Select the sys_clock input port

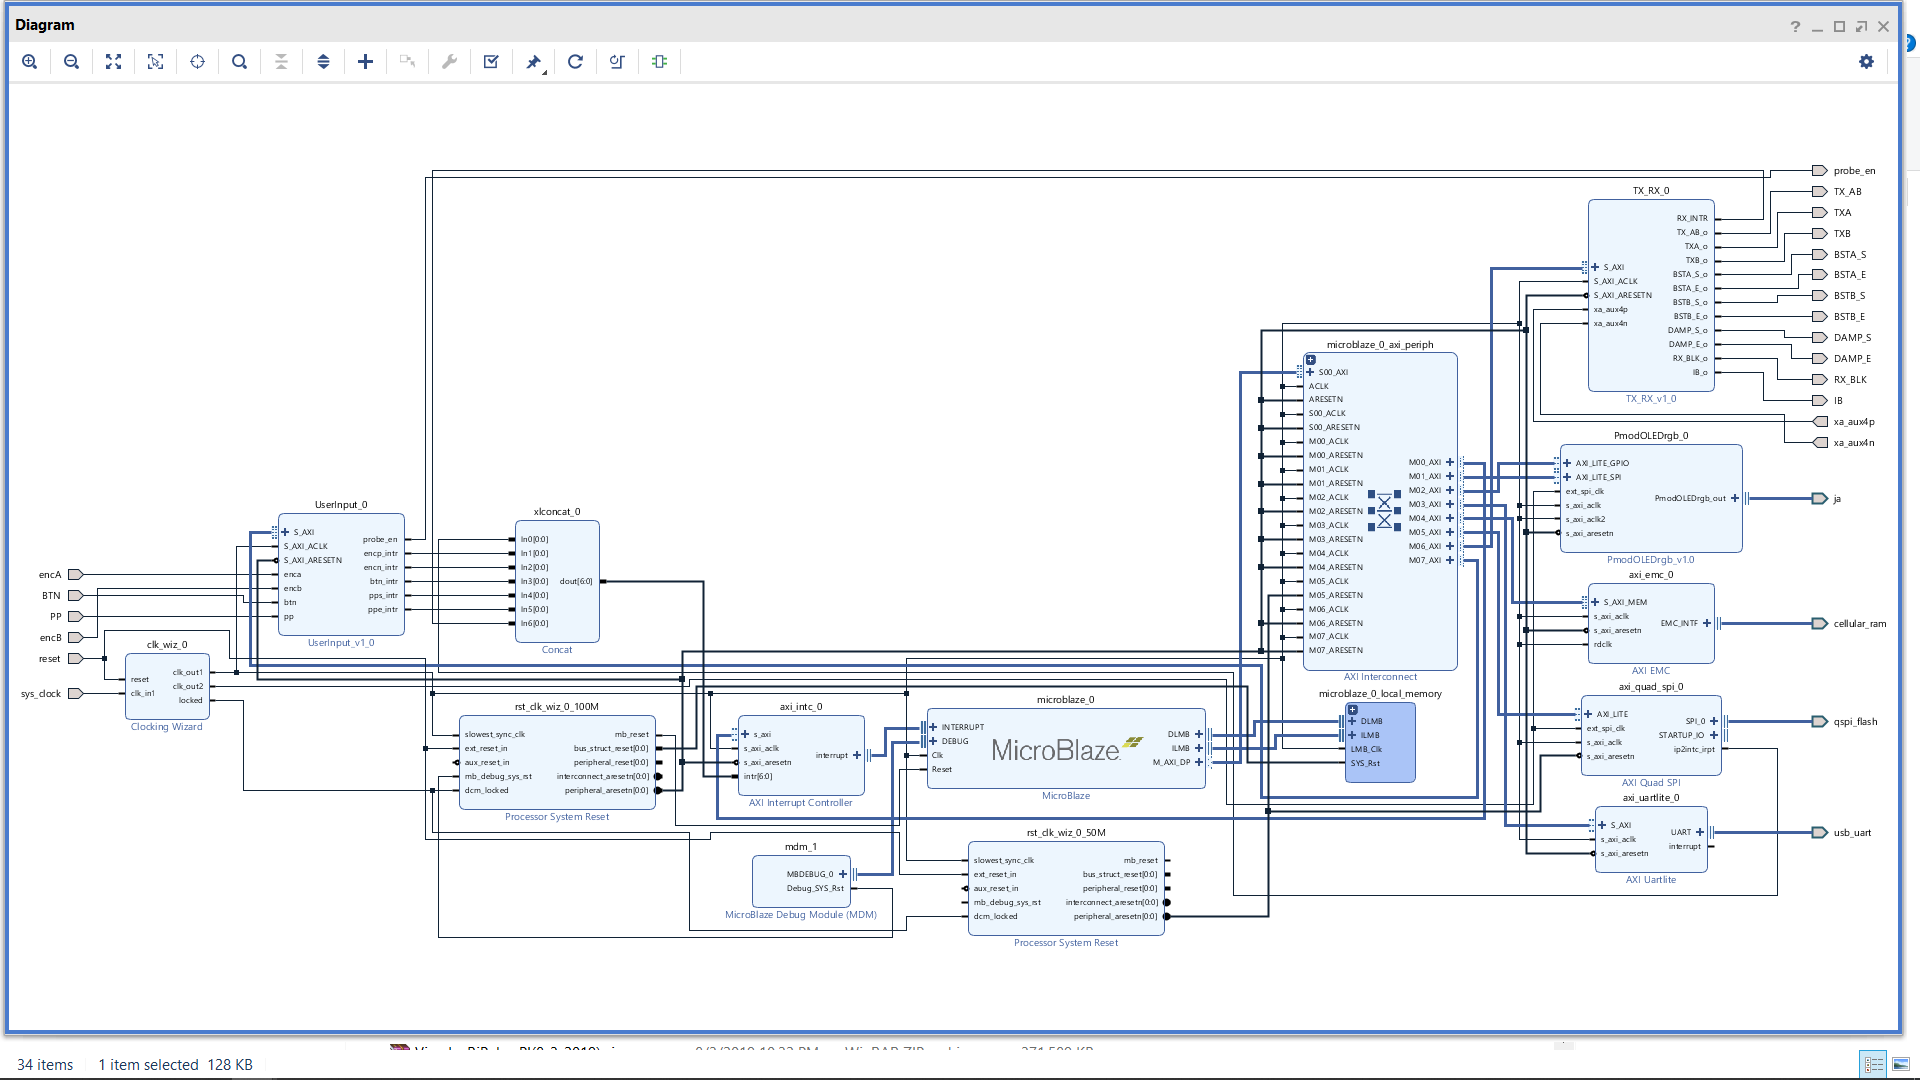pyautogui.click(x=75, y=693)
